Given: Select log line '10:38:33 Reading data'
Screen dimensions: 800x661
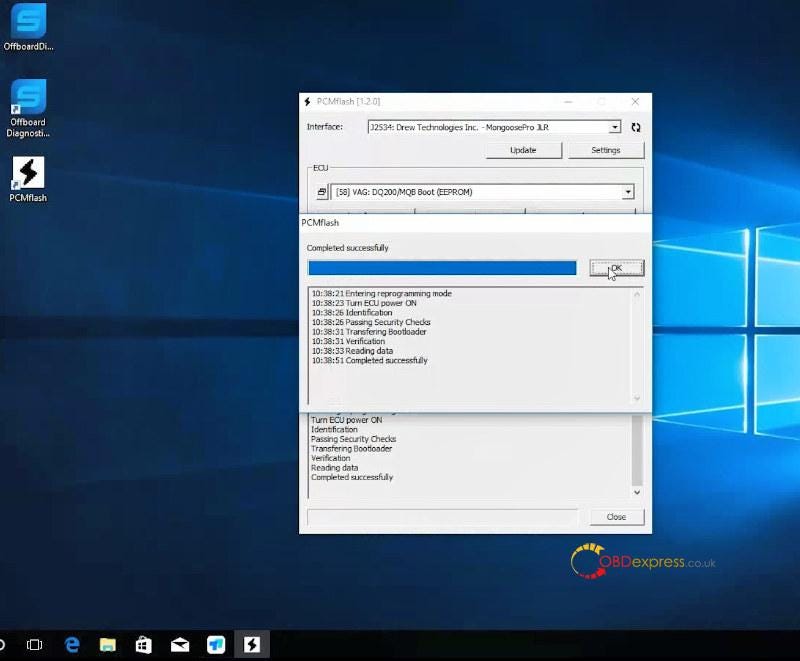Looking at the screenshot, I should pyautogui.click(x=353, y=351).
